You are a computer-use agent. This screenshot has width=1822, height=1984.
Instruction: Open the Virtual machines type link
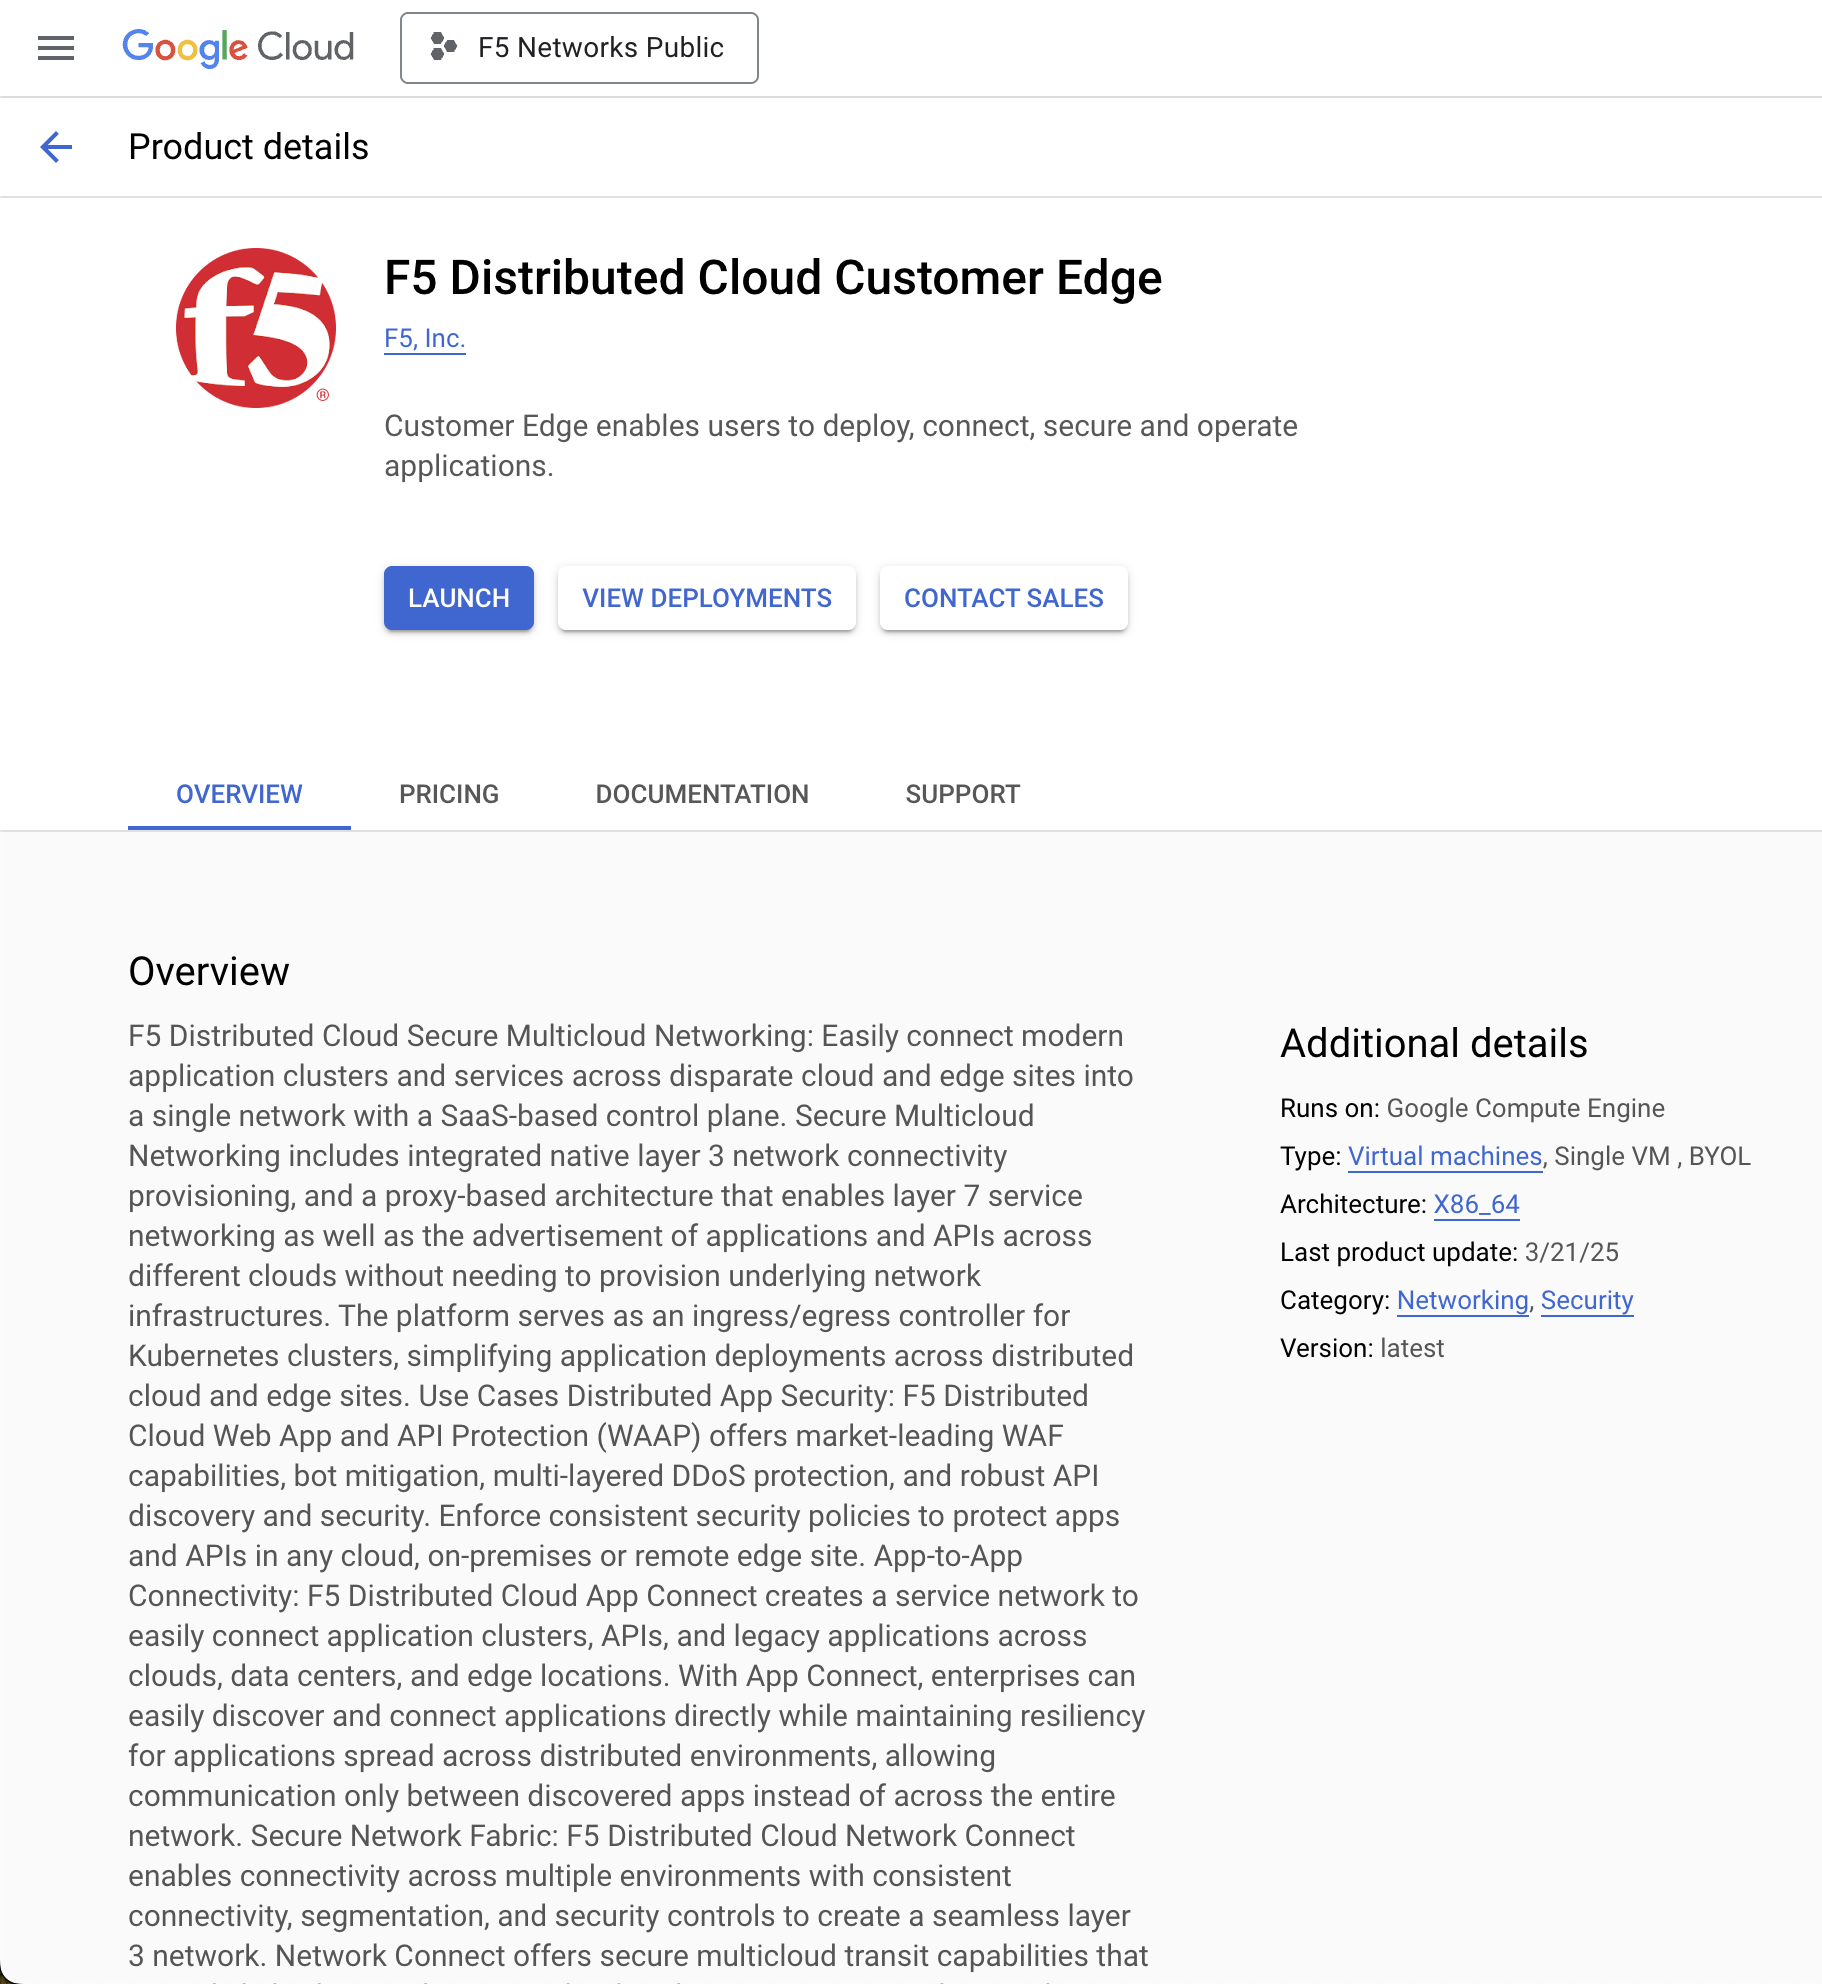(x=1444, y=1156)
